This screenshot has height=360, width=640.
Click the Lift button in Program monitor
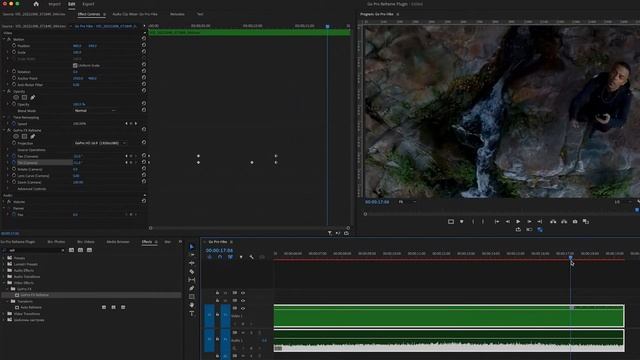(553, 221)
